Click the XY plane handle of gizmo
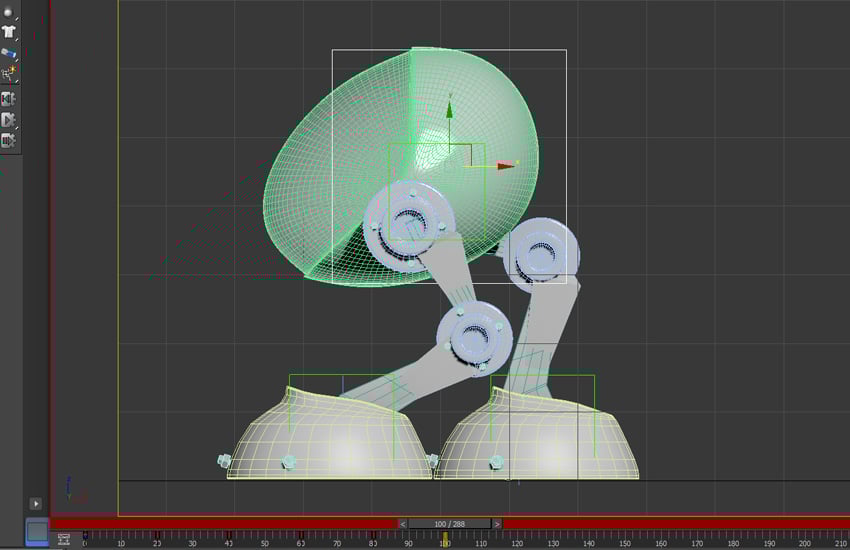The width and height of the screenshot is (850, 550). [461, 155]
